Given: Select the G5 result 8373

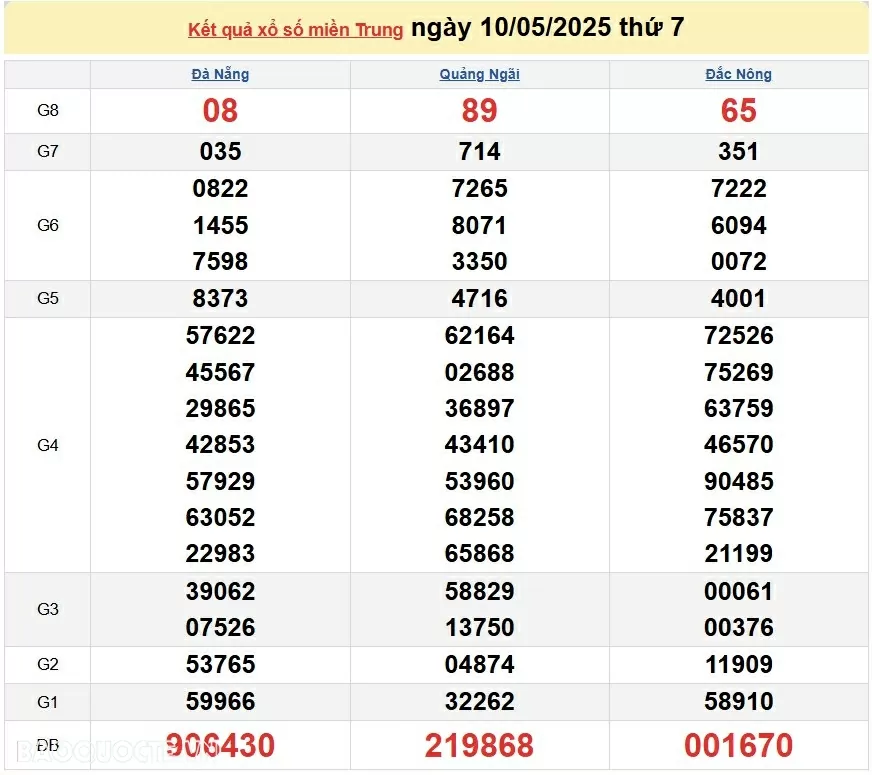Looking at the screenshot, I should click(x=220, y=299).
